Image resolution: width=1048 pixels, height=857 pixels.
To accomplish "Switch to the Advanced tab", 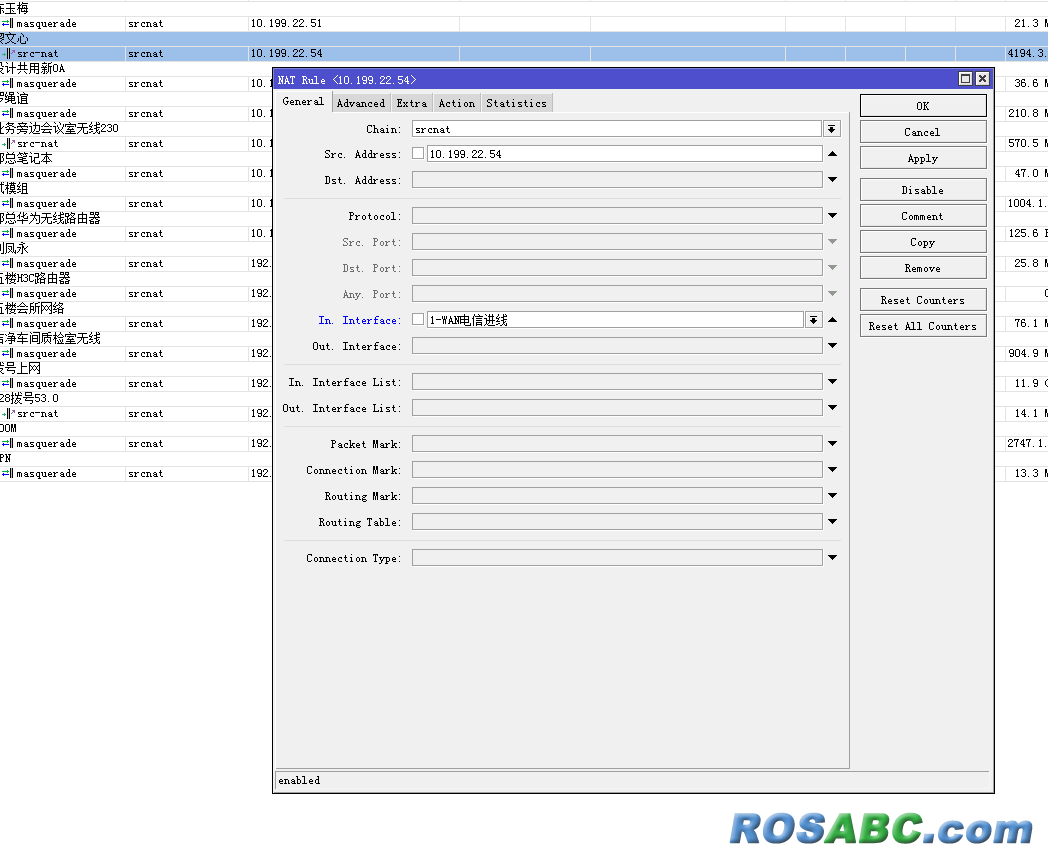I will click(x=360, y=103).
